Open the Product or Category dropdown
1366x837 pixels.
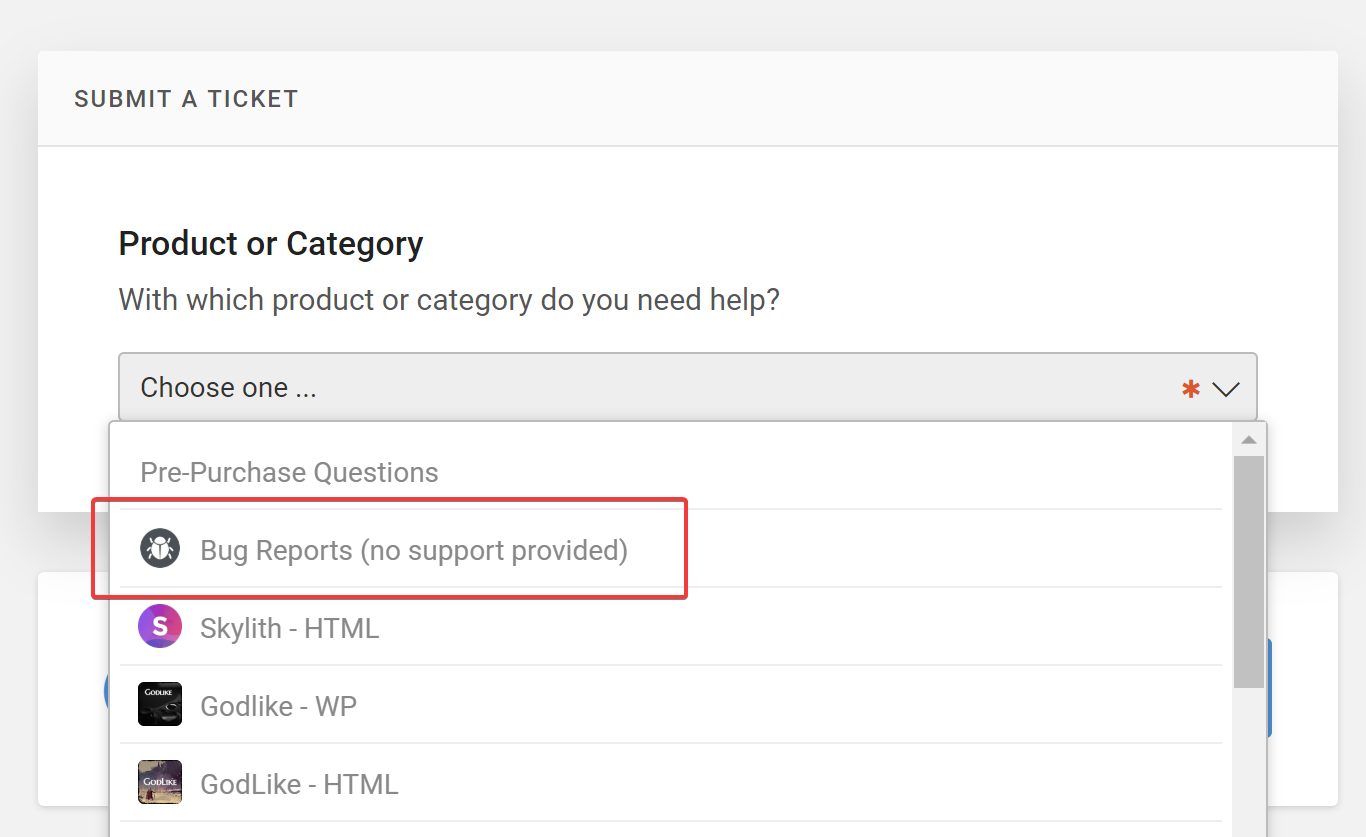click(687, 387)
